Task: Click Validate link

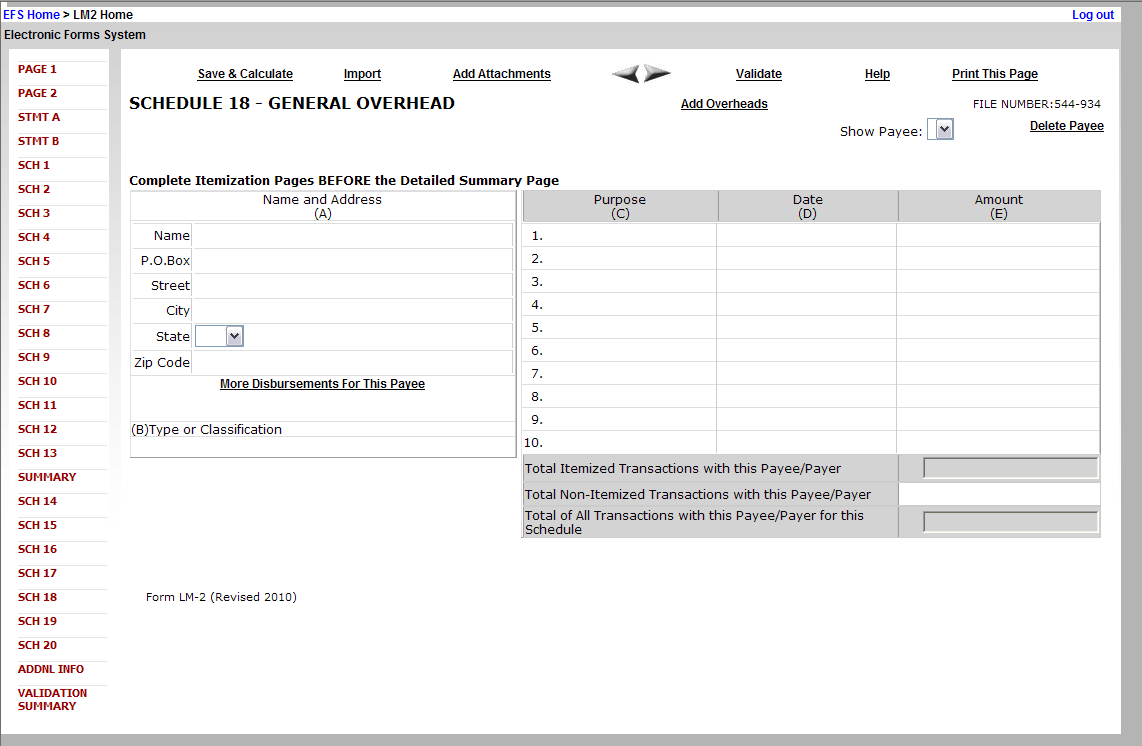Action: coord(758,74)
